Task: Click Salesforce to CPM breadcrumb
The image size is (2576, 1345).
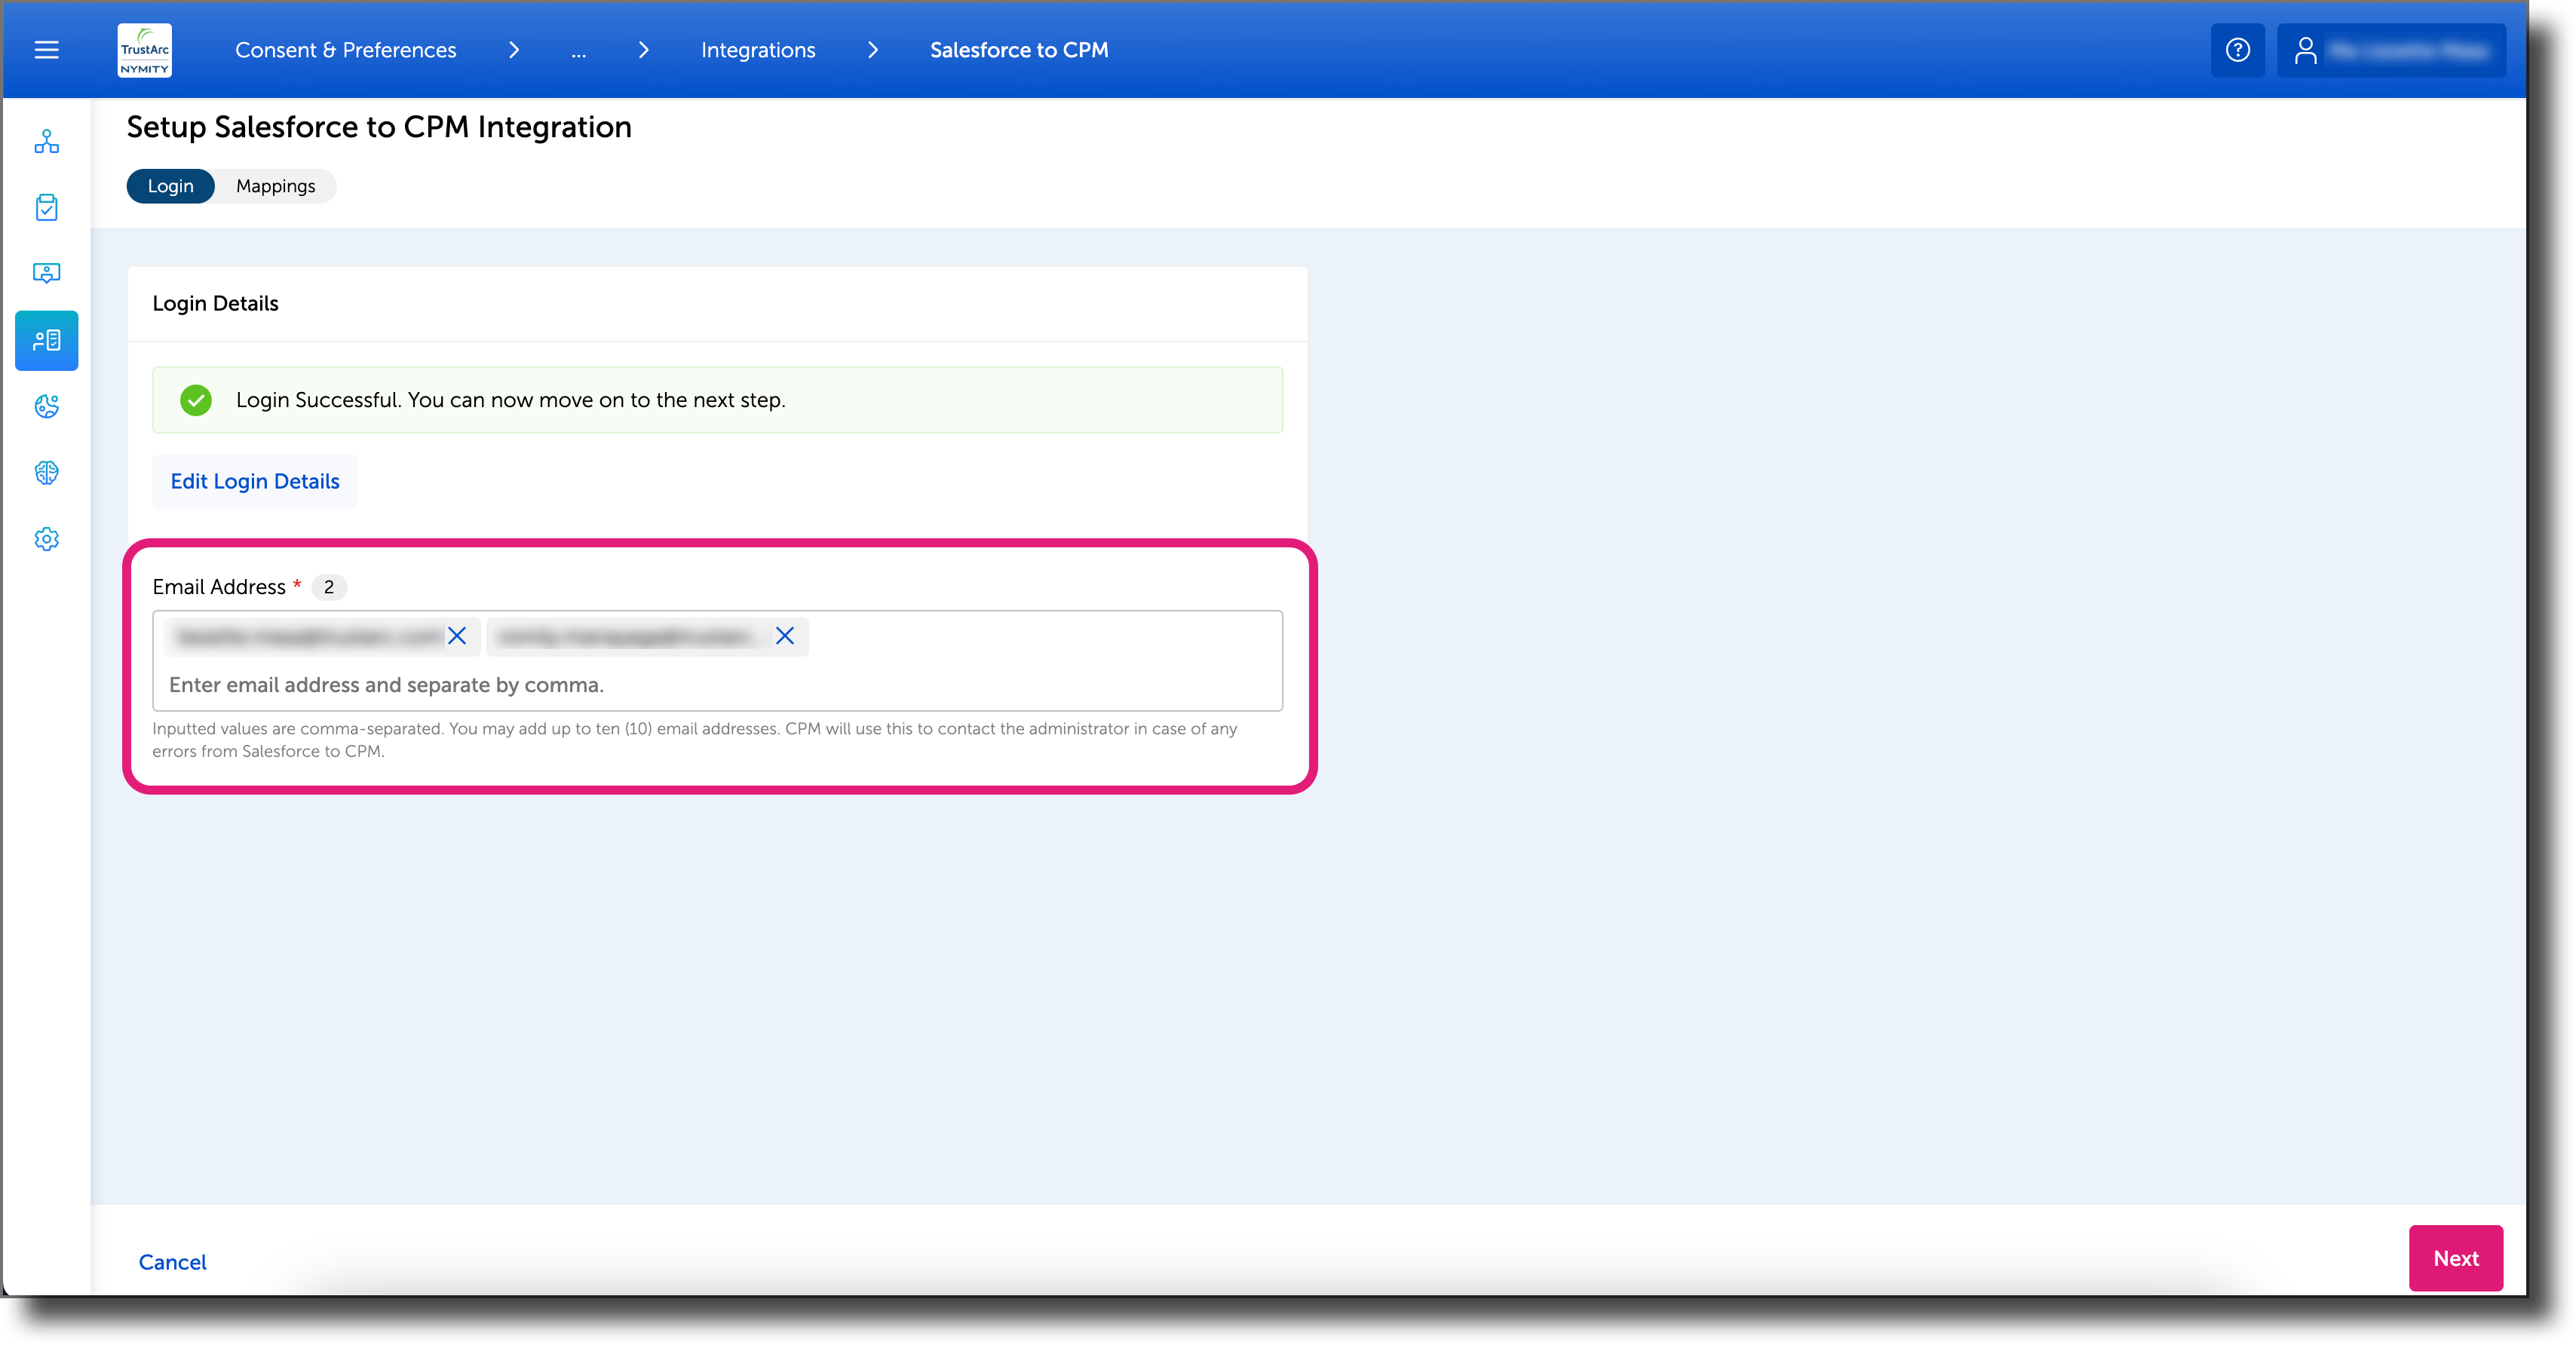Action: click(x=1019, y=50)
